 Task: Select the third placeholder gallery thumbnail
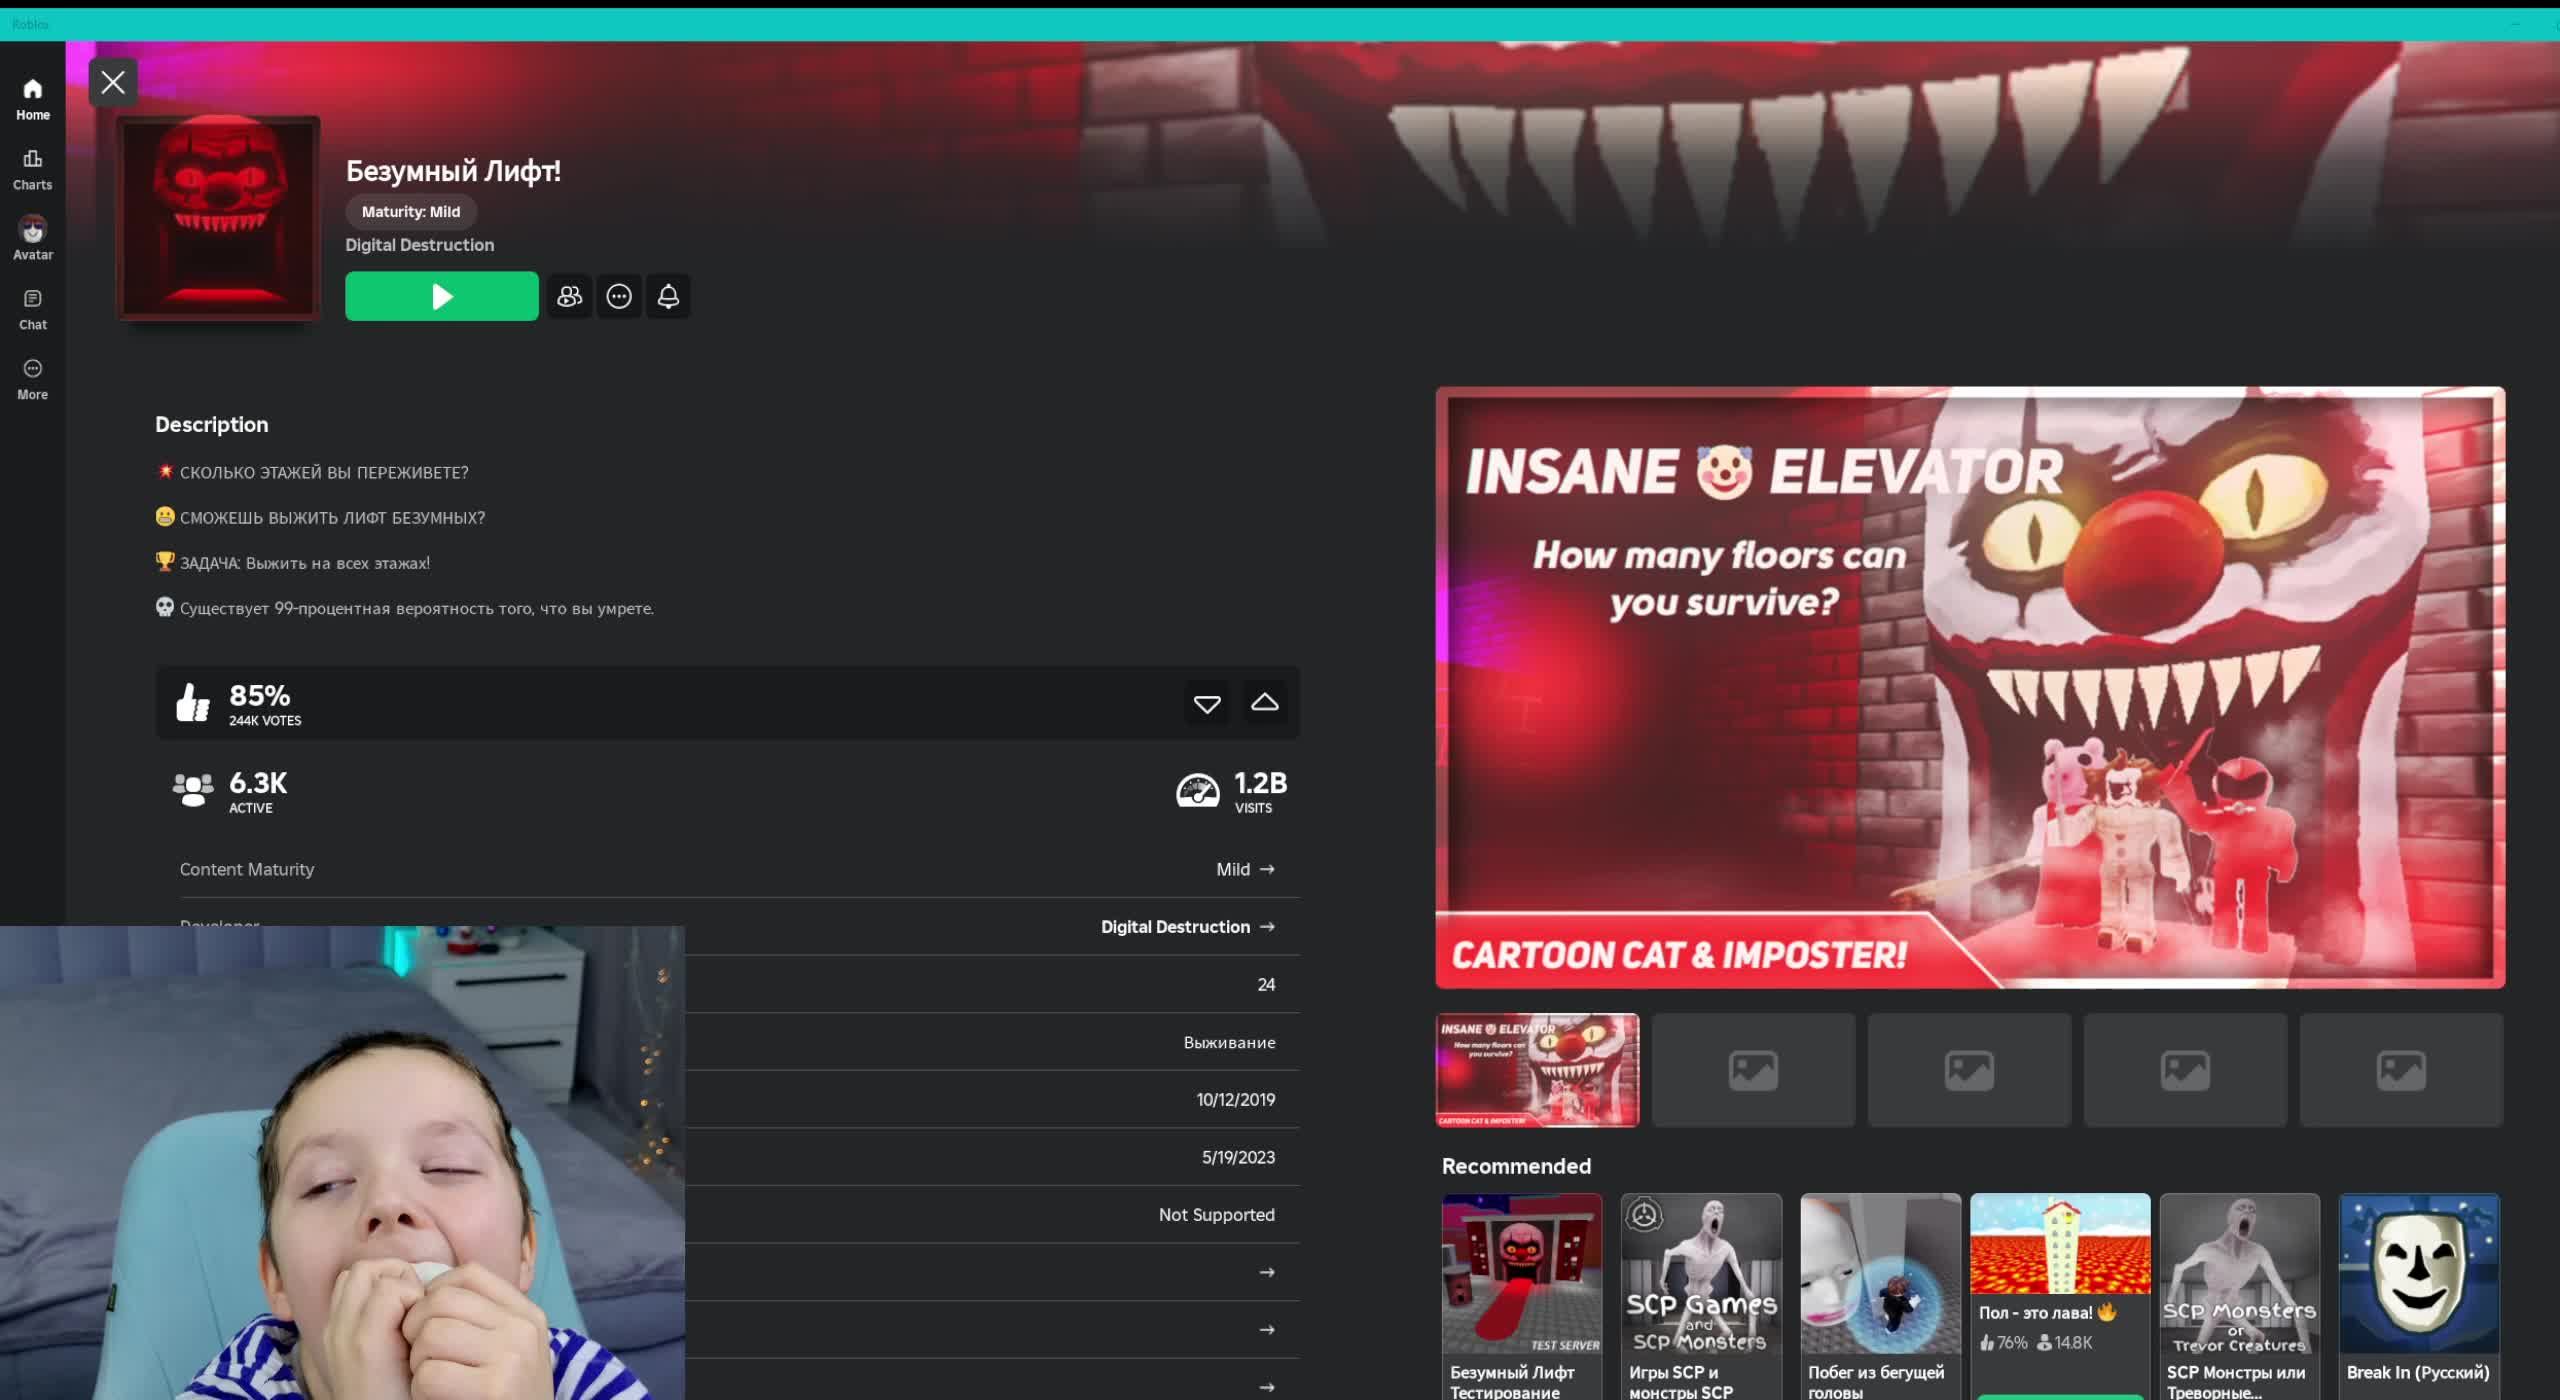click(1969, 1070)
